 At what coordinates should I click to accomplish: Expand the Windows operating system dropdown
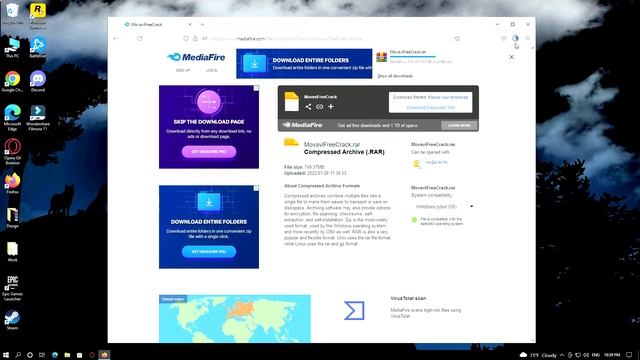point(444,207)
